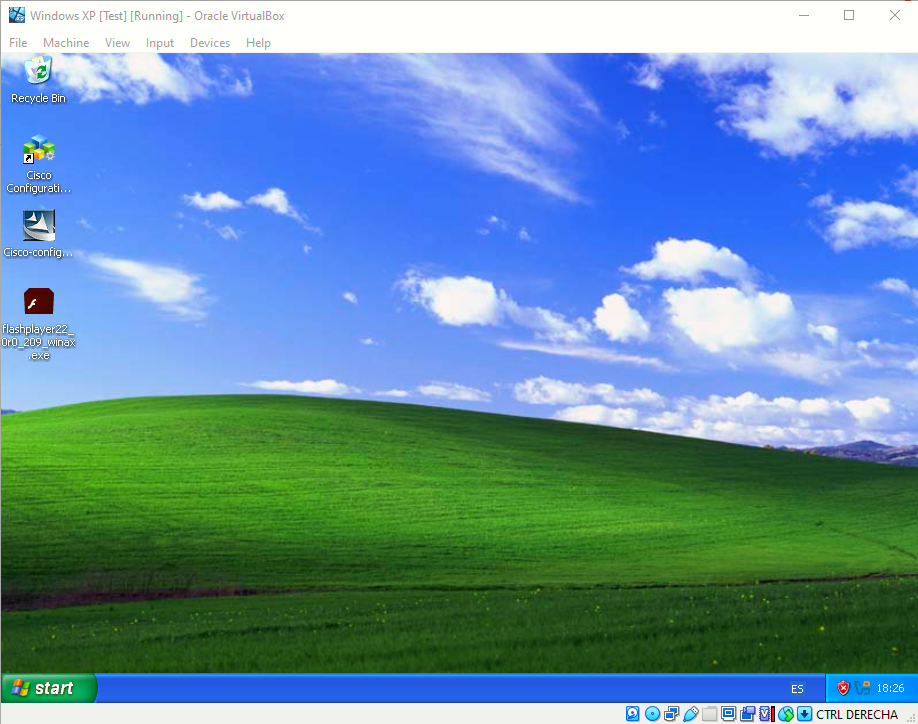This screenshot has width=918, height=724.
Task: Minimize the VirtualBox window
Action: click(804, 16)
